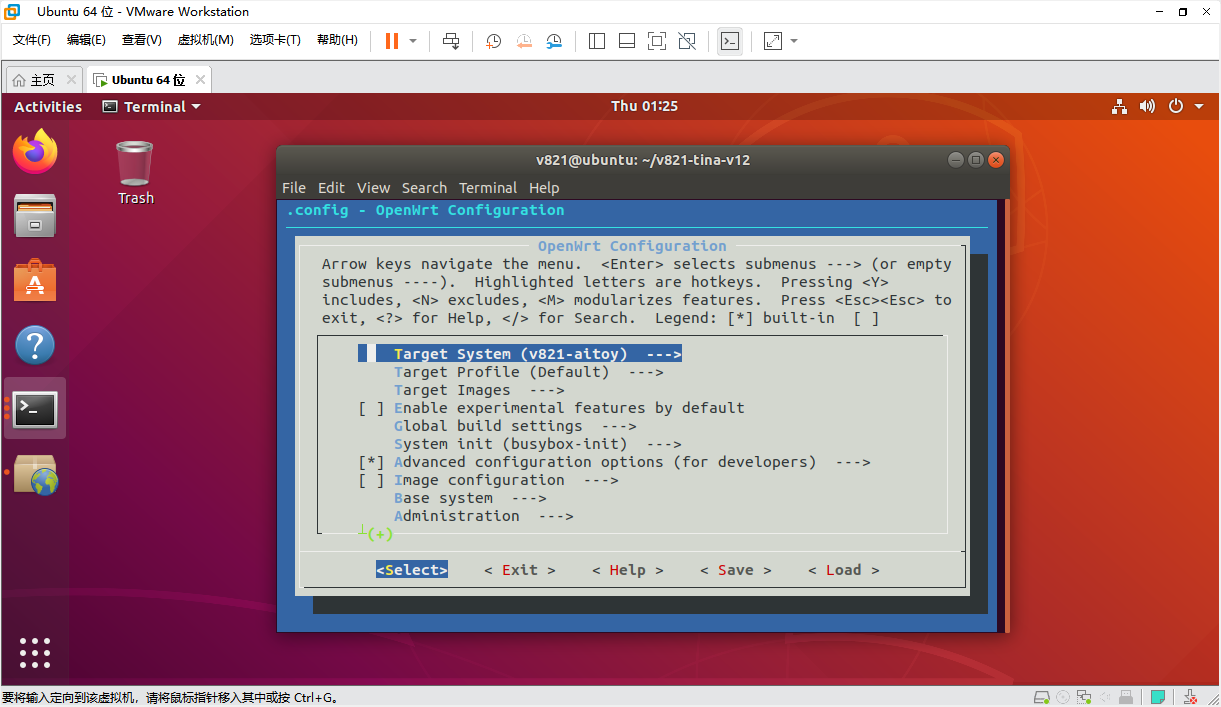
Task: Open Target Profile (Default) submenu
Action: point(528,372)
